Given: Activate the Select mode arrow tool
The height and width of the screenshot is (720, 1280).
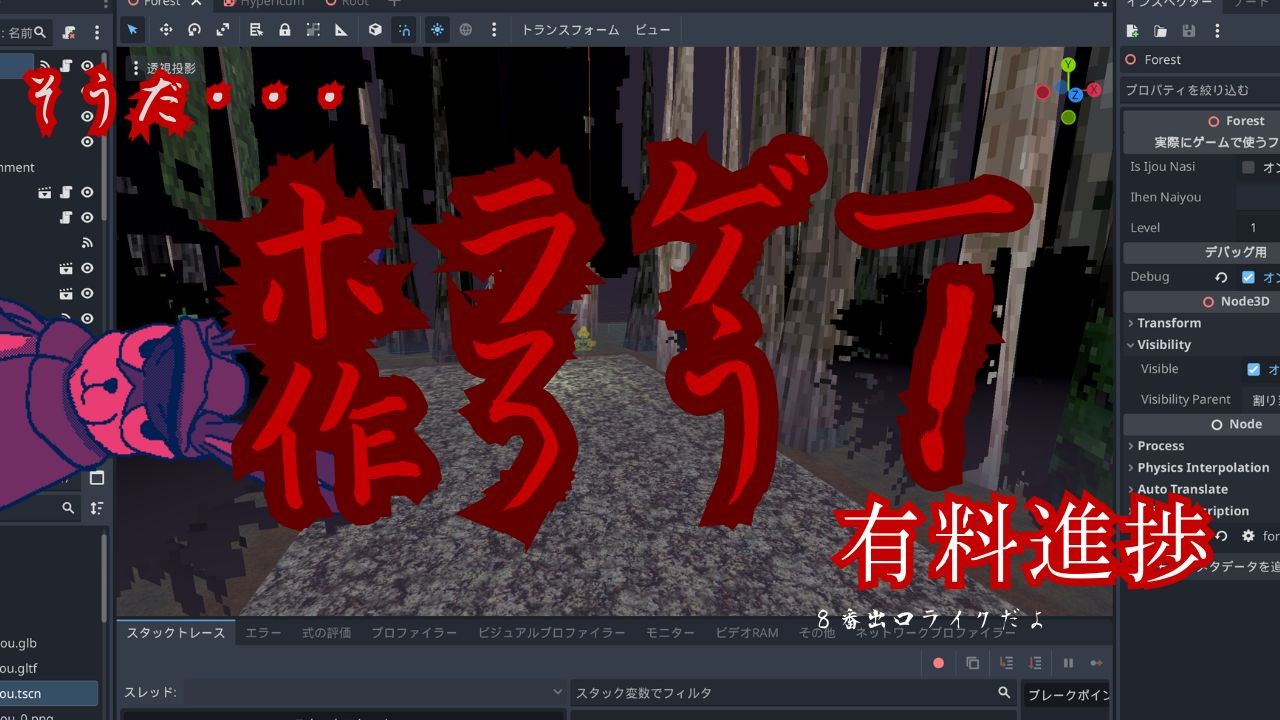Looking at the screenshot, I should coord(133,29).
